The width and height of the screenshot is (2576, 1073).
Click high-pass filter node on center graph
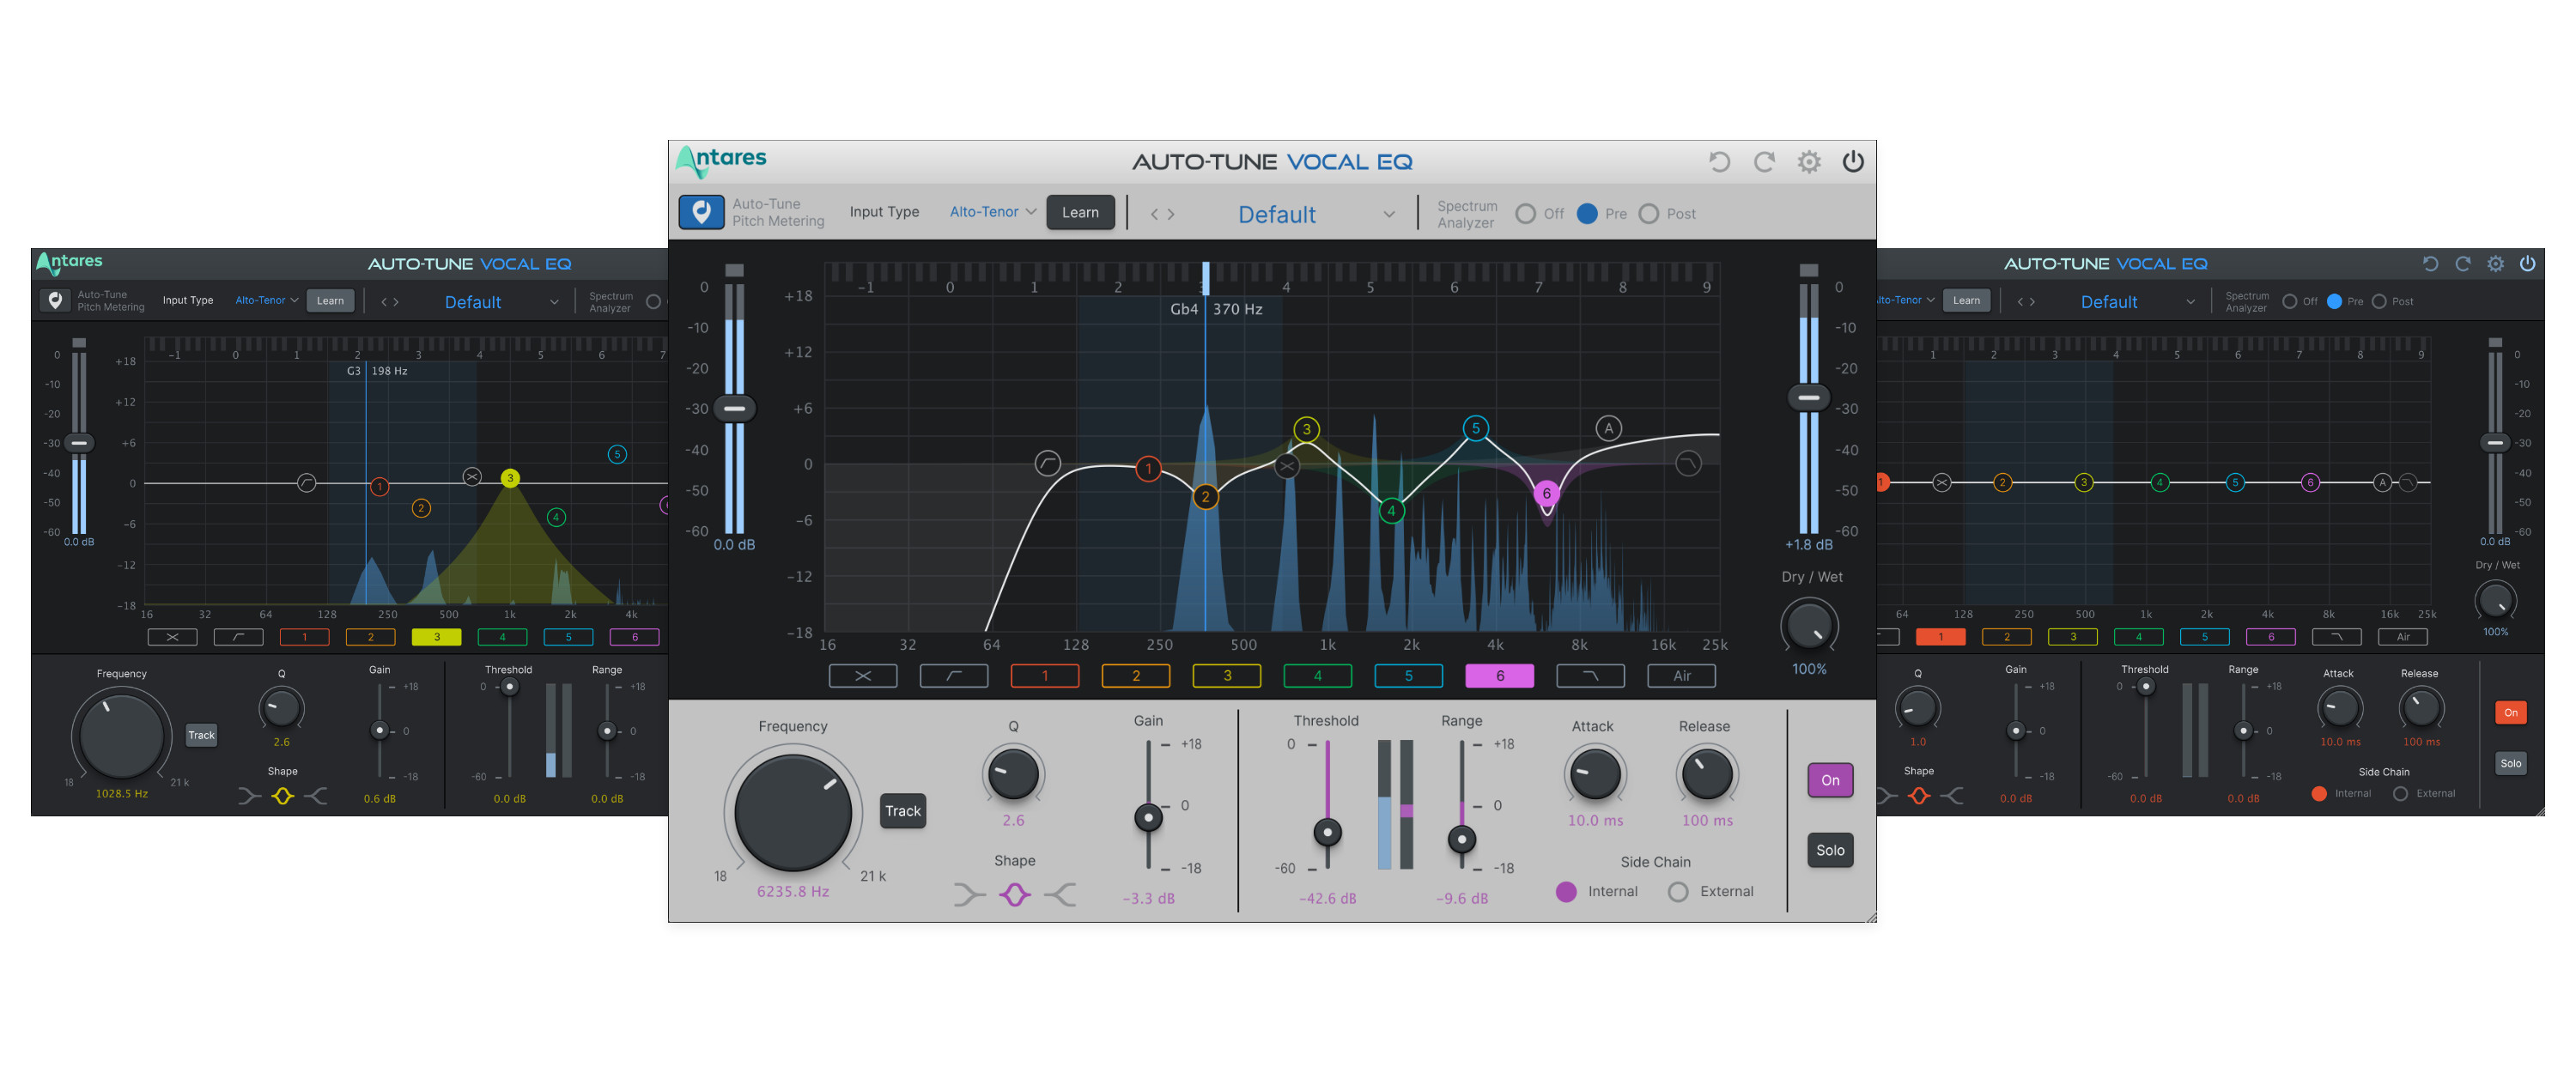point(1047,463)
